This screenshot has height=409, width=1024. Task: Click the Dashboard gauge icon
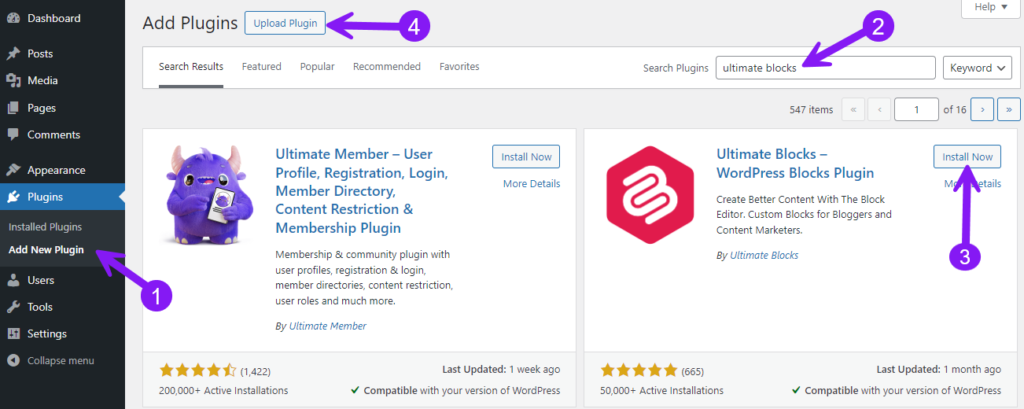[x=13, y=18]
